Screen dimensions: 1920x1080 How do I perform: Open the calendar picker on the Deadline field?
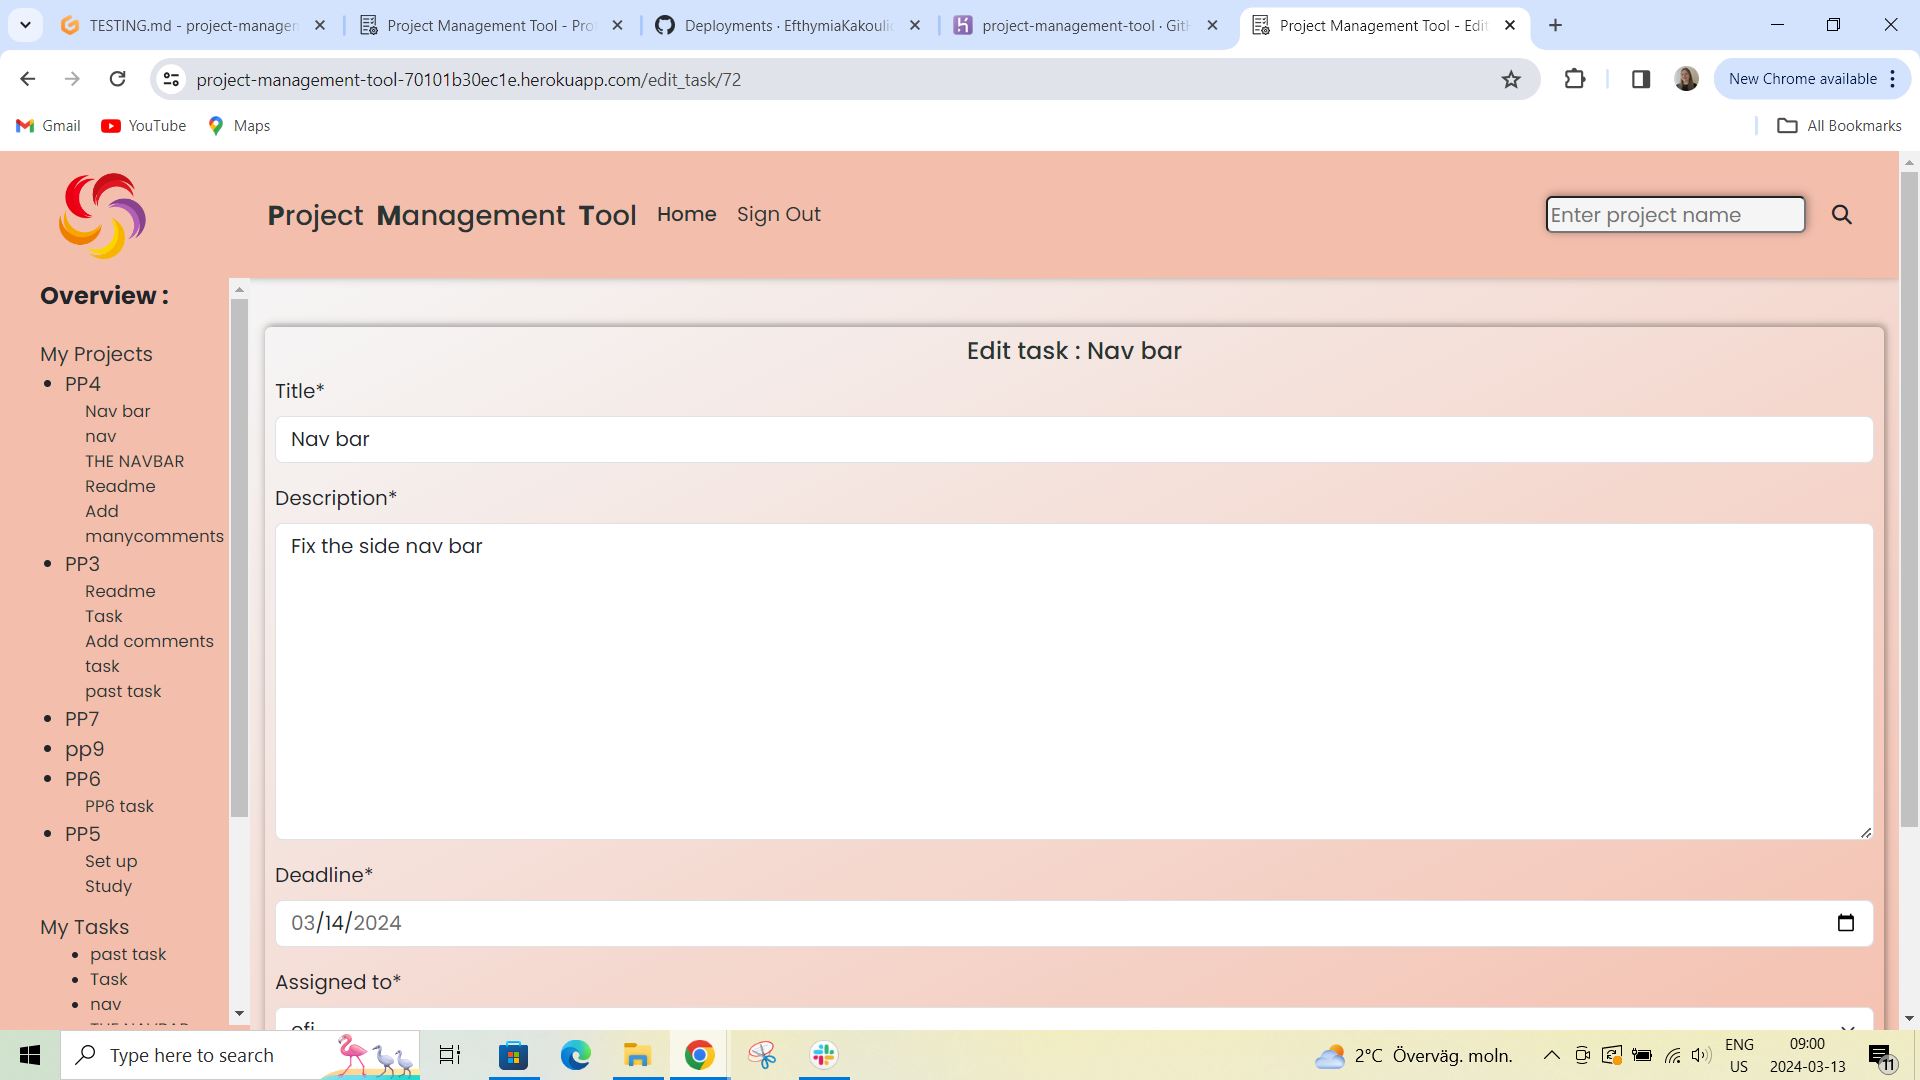1845,923
